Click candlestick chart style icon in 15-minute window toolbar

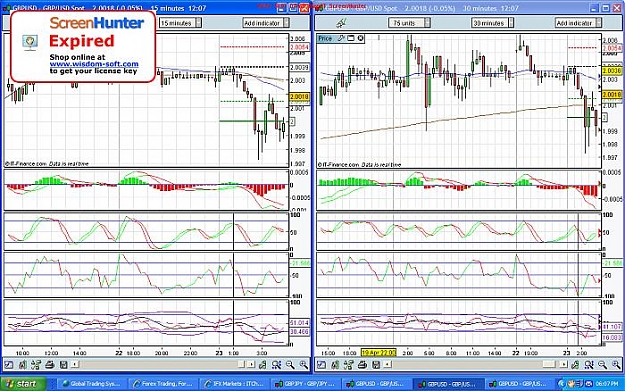(22, 364)
